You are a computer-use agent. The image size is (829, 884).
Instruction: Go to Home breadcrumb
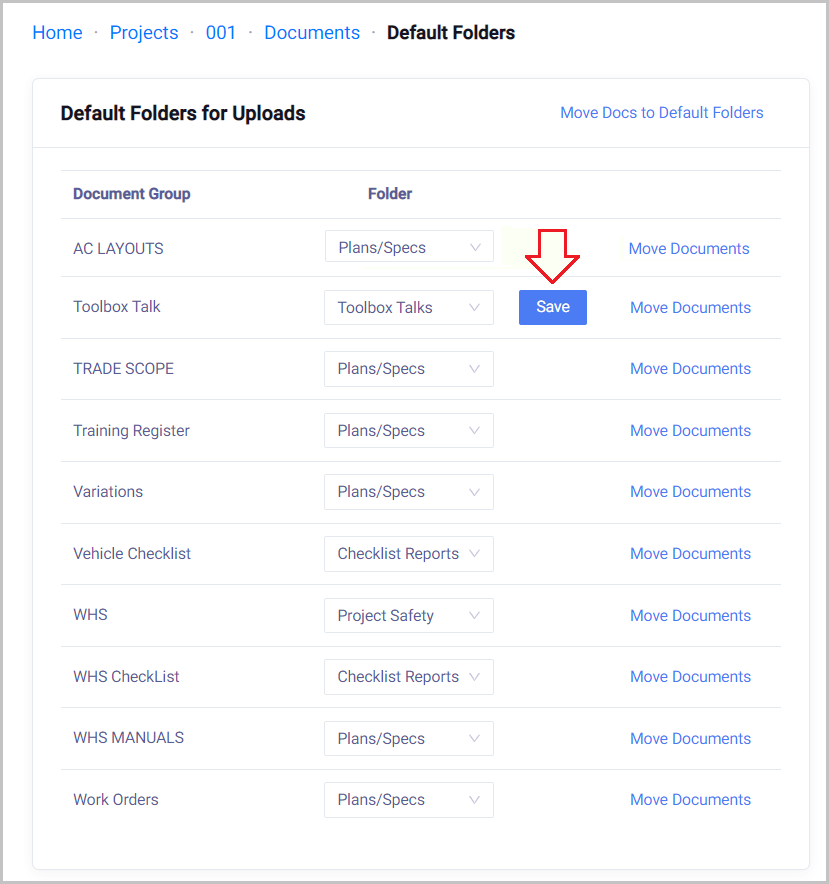(x=57, y=33)
